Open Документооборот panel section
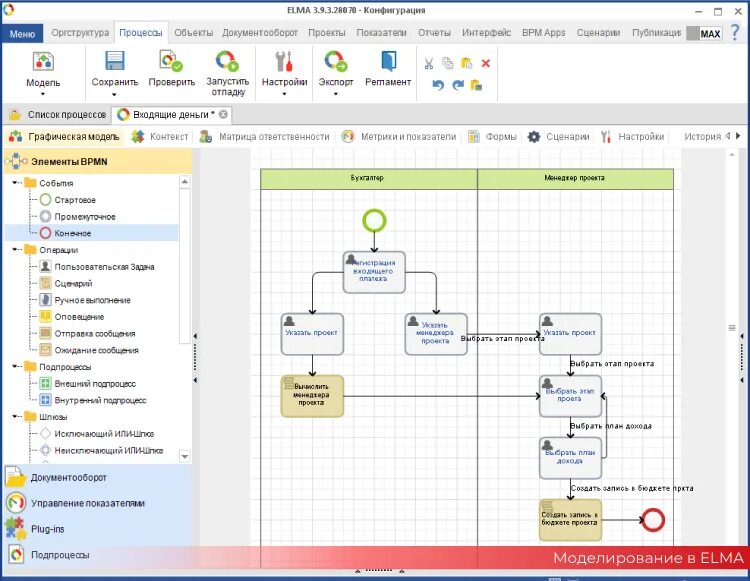Screen dimensions: 750x581 (x=98, y=477)
